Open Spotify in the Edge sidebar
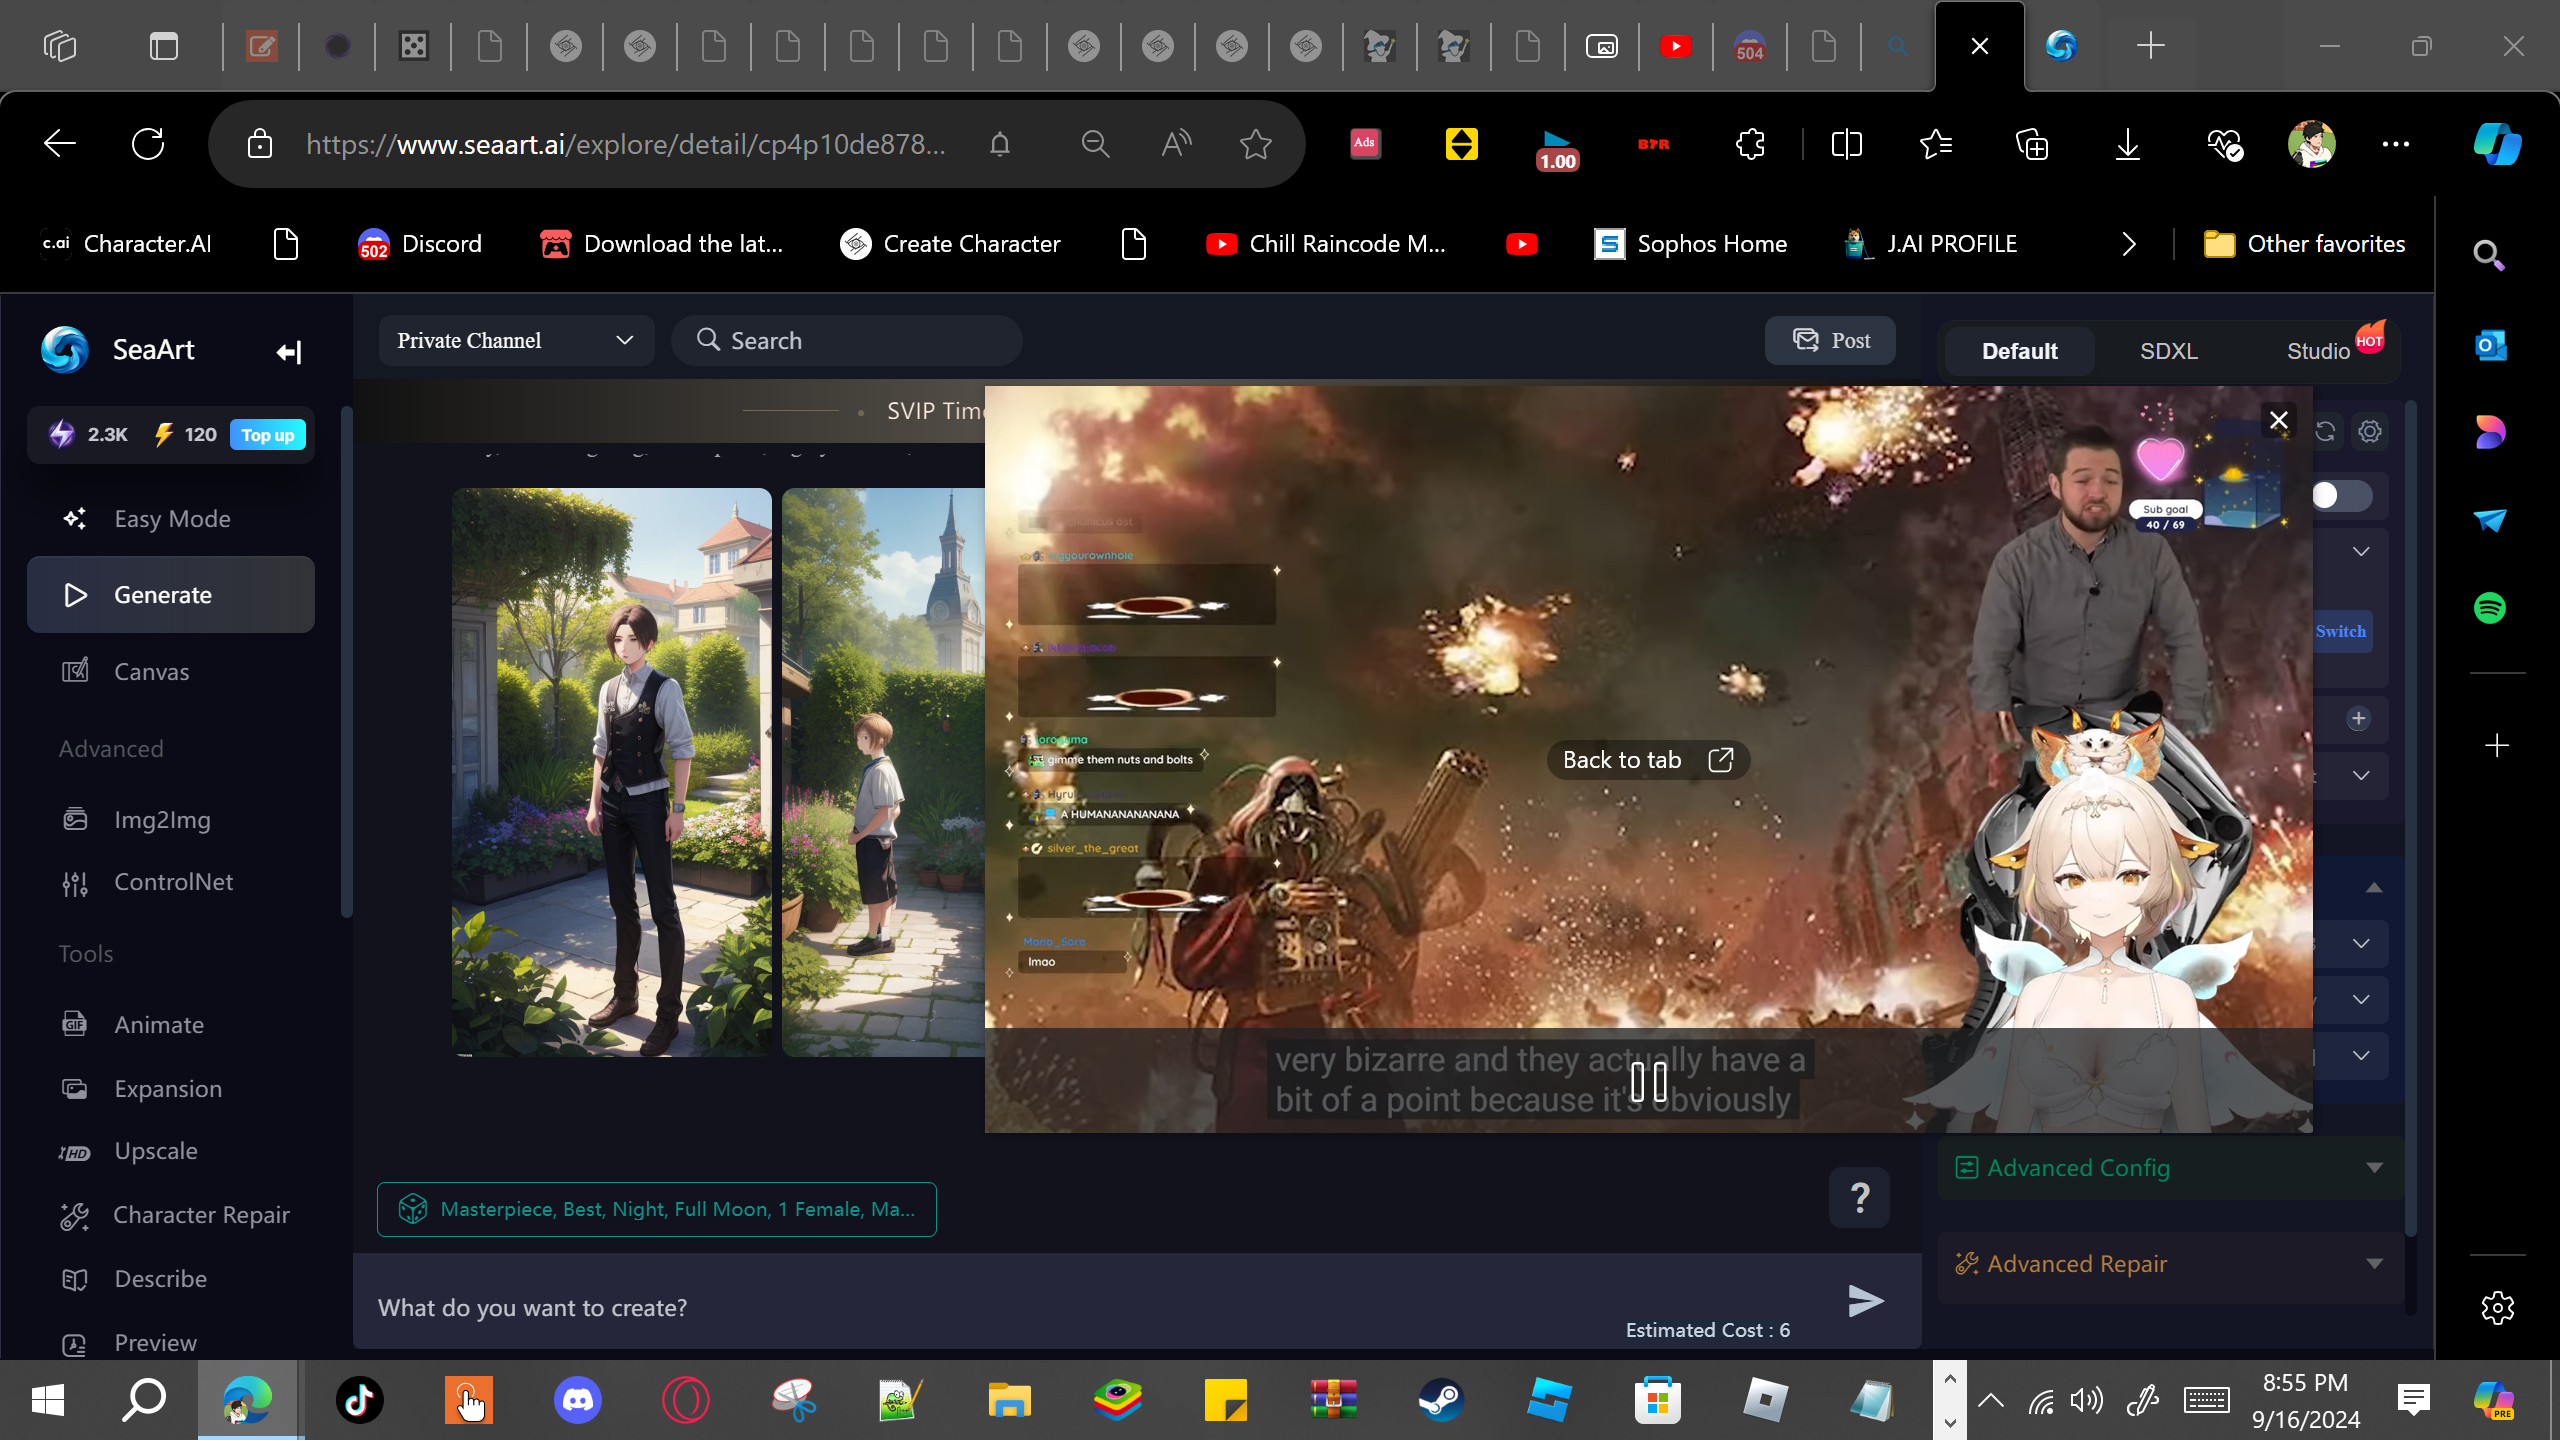The image size is (2560, 1440). pyautogui.click(x=2490, y=608)
